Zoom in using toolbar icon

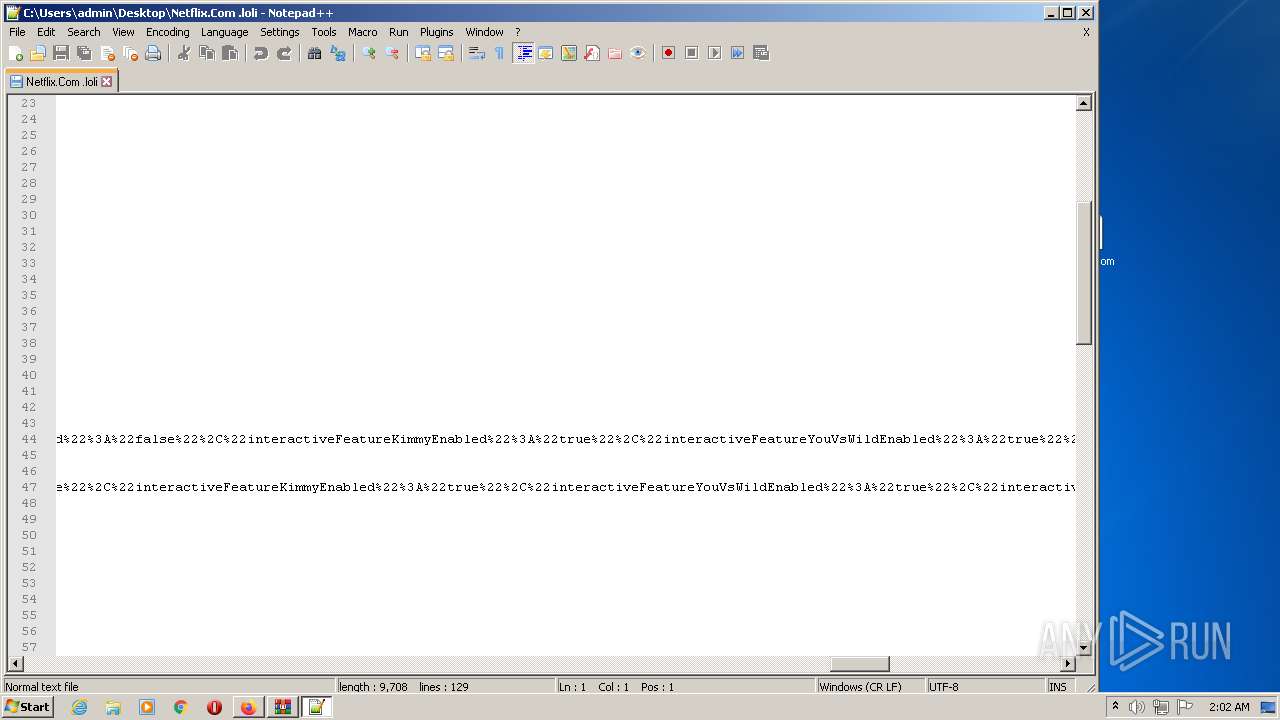369,53
